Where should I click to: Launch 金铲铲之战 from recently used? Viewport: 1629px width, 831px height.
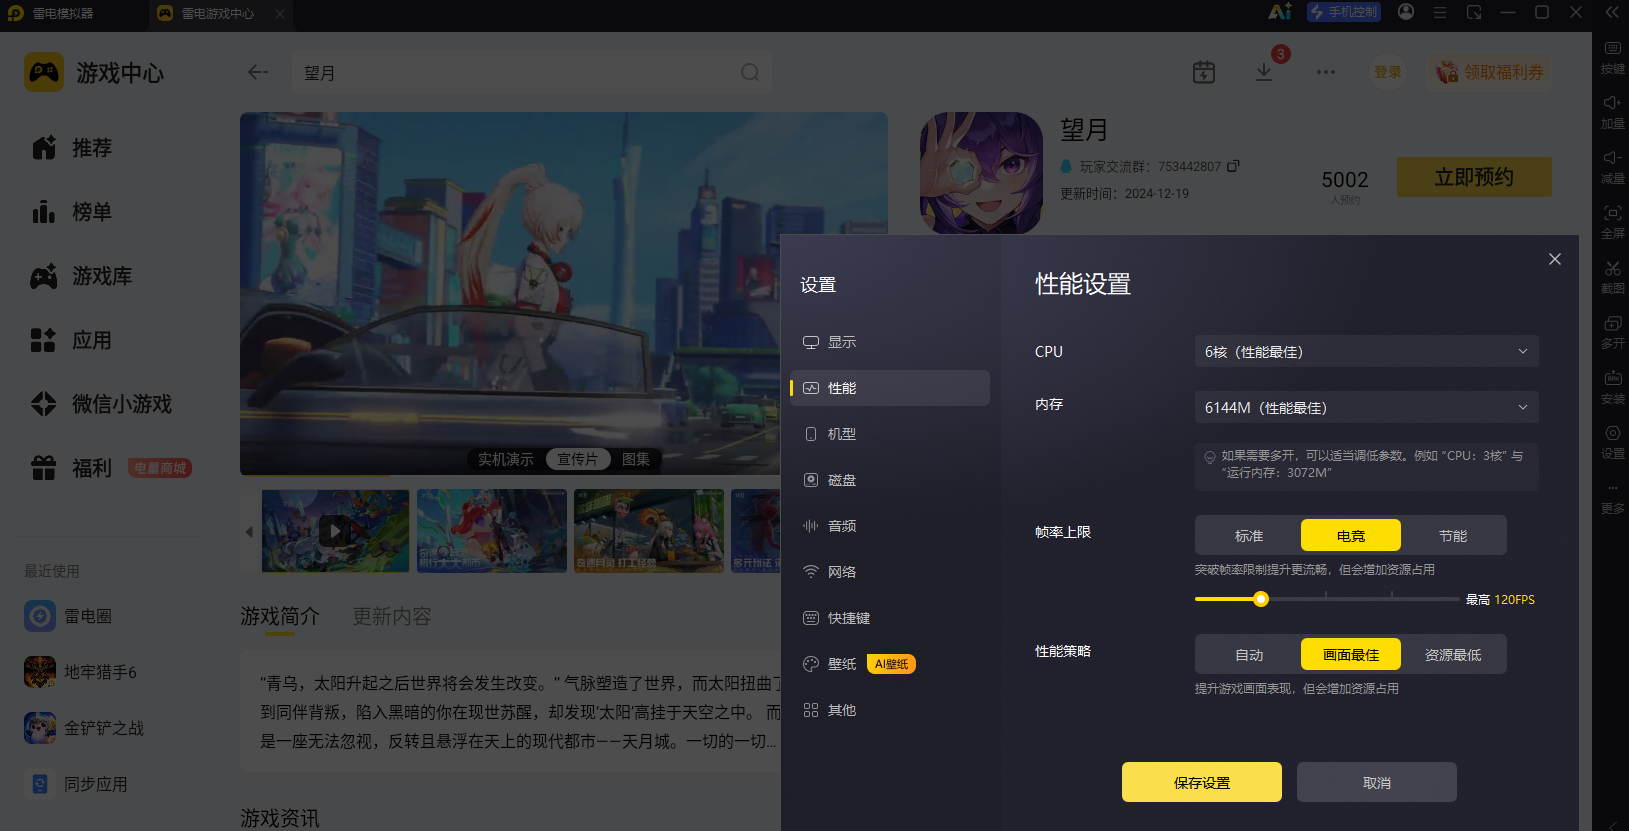click(x=84, y=728)
